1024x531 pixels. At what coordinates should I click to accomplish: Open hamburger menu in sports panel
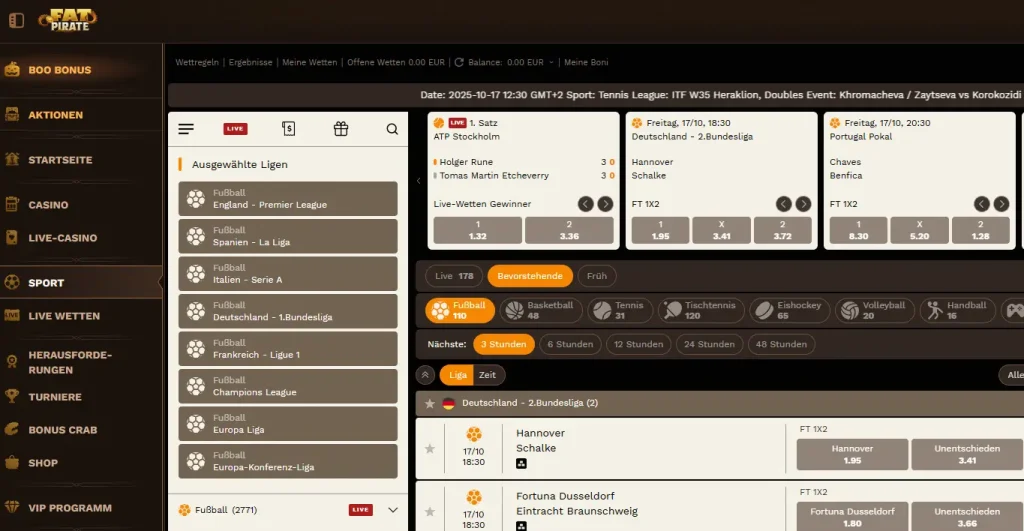[186, 129]
